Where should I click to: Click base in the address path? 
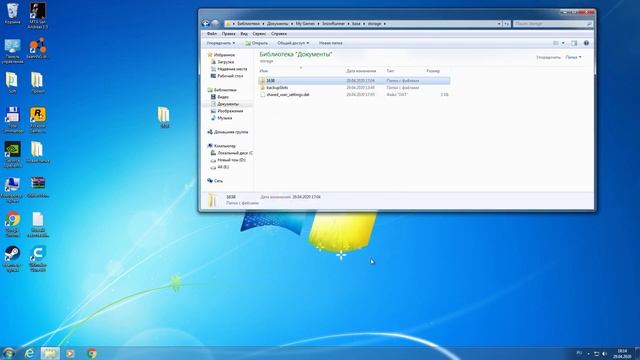(x=356, y=24)
